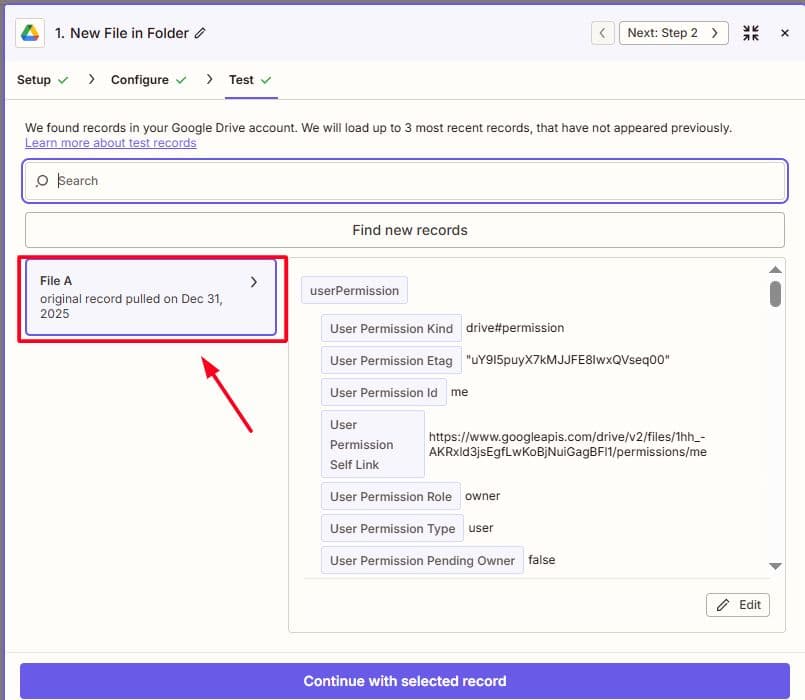Click the pencil icon to rename the step

200,33
